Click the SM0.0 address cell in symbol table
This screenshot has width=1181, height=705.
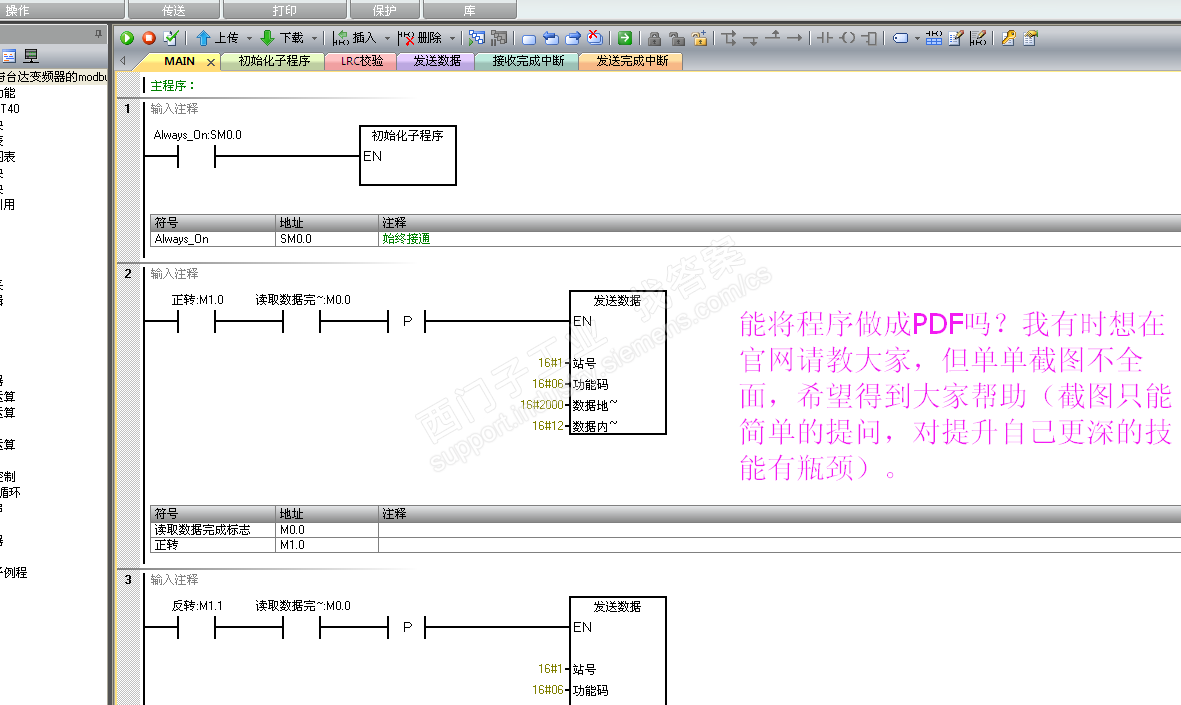click(x=326, y=239)
